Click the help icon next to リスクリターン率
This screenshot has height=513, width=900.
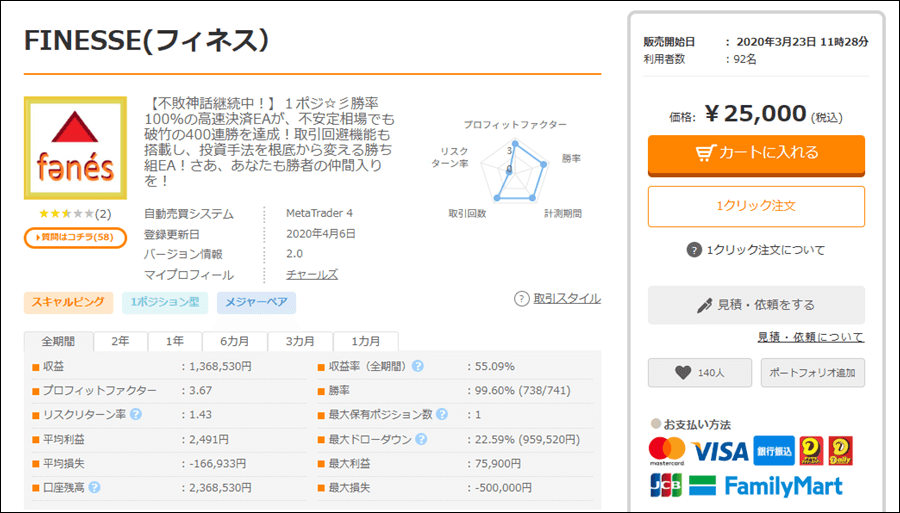tap(135, 414)
